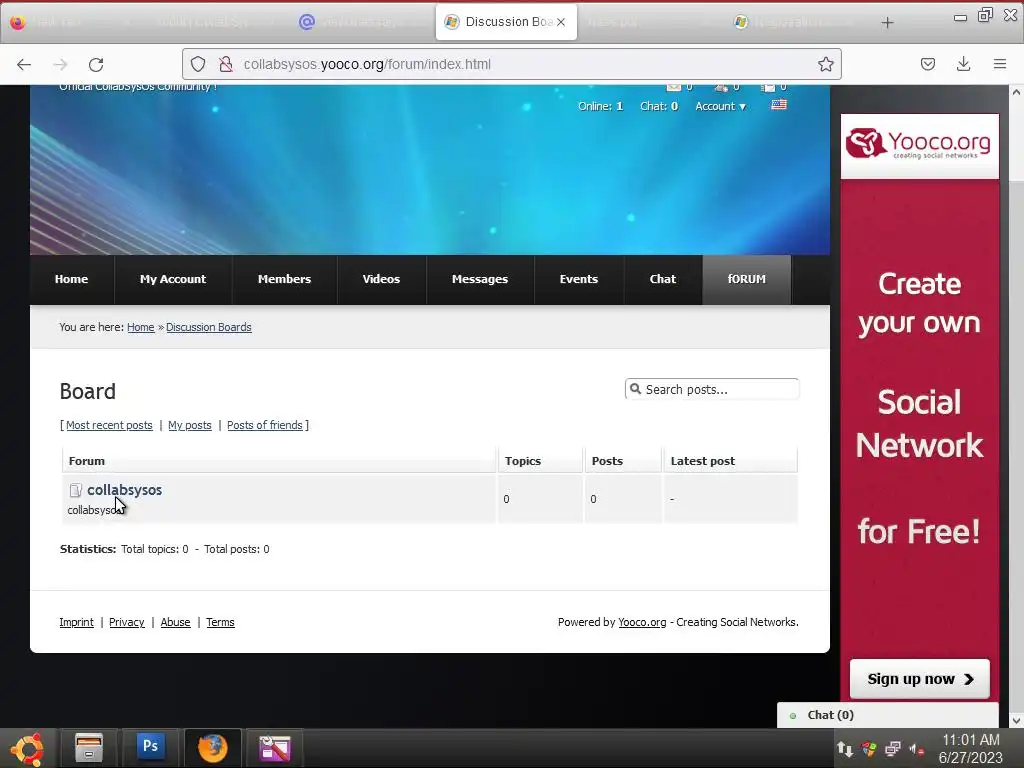Click the Search posts input field
The width and height of the screenshot is (1024, 768).
coord(712,389)
